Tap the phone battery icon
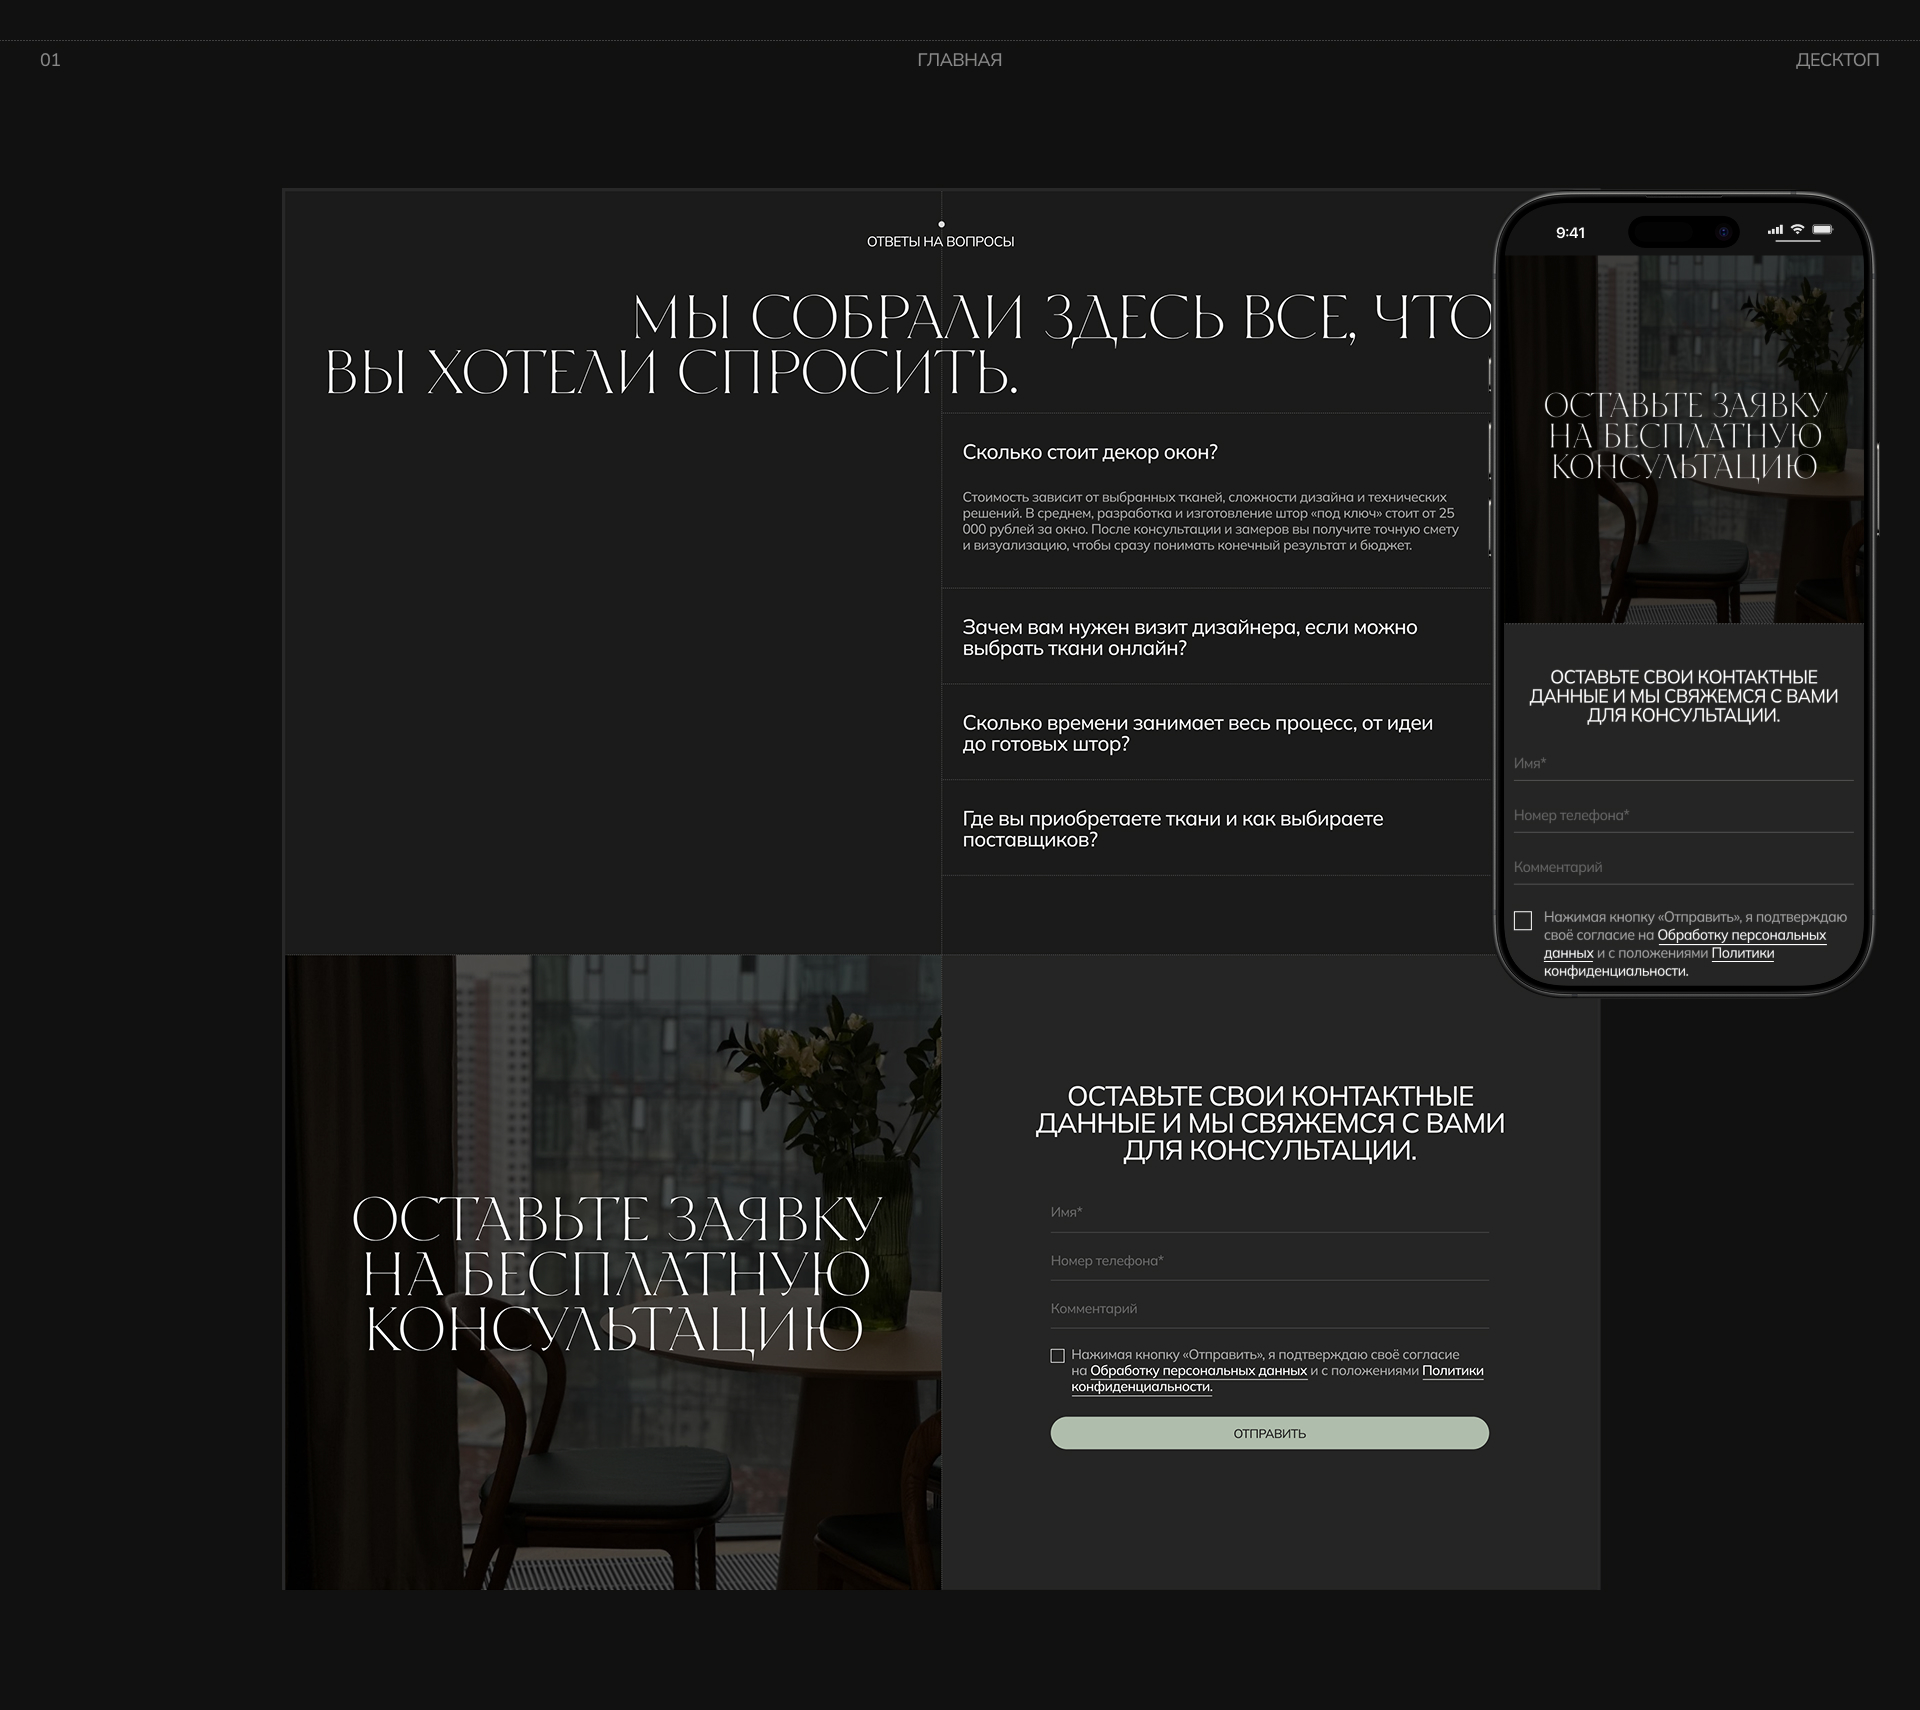This screenshot has height=1710, width=1920. click(x=1823, y=230)
